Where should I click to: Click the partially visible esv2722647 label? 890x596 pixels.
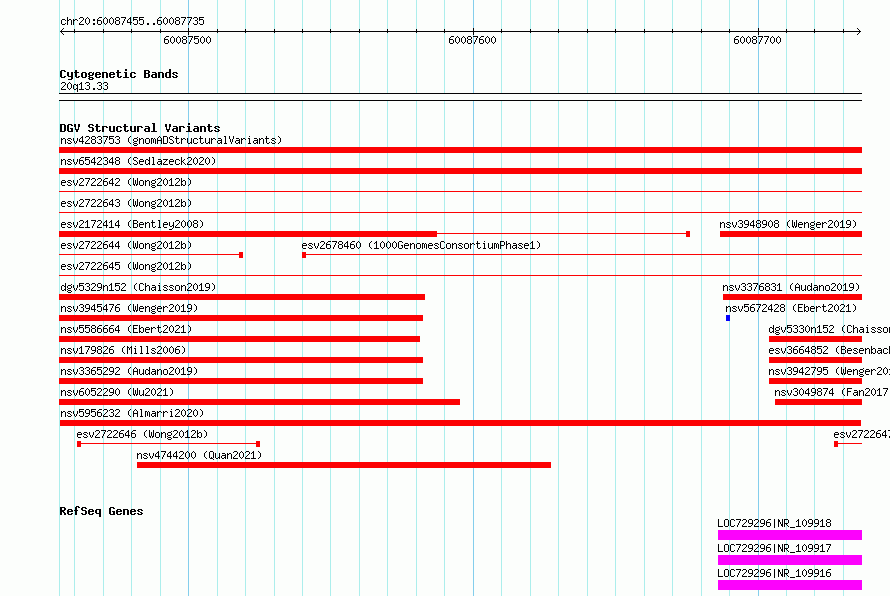click(x=861, y=434)
